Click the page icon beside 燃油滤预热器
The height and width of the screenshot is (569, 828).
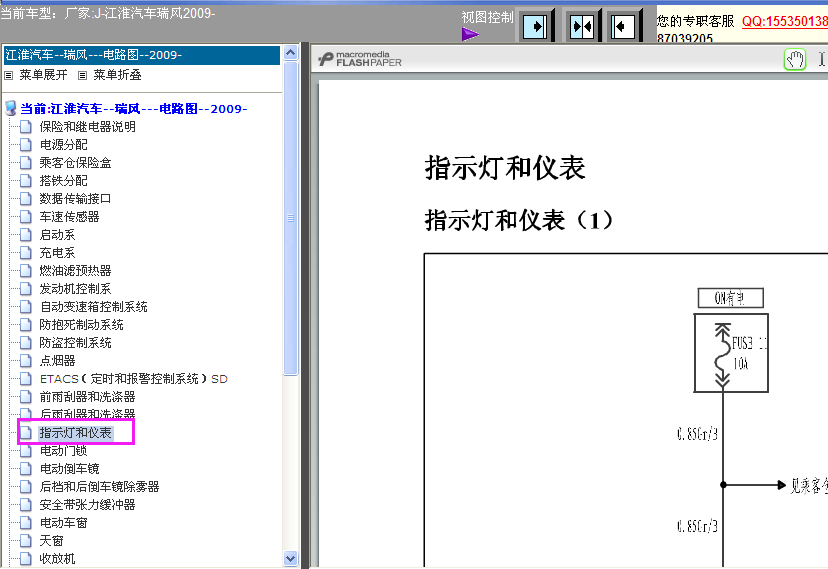pyautogui.click(x=25, y=271)
